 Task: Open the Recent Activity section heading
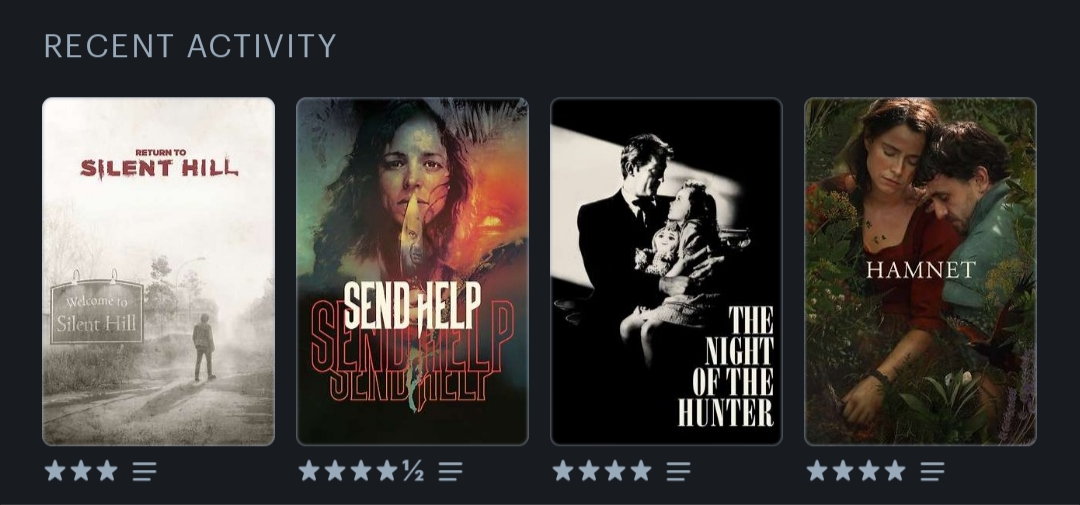point(190,46)
